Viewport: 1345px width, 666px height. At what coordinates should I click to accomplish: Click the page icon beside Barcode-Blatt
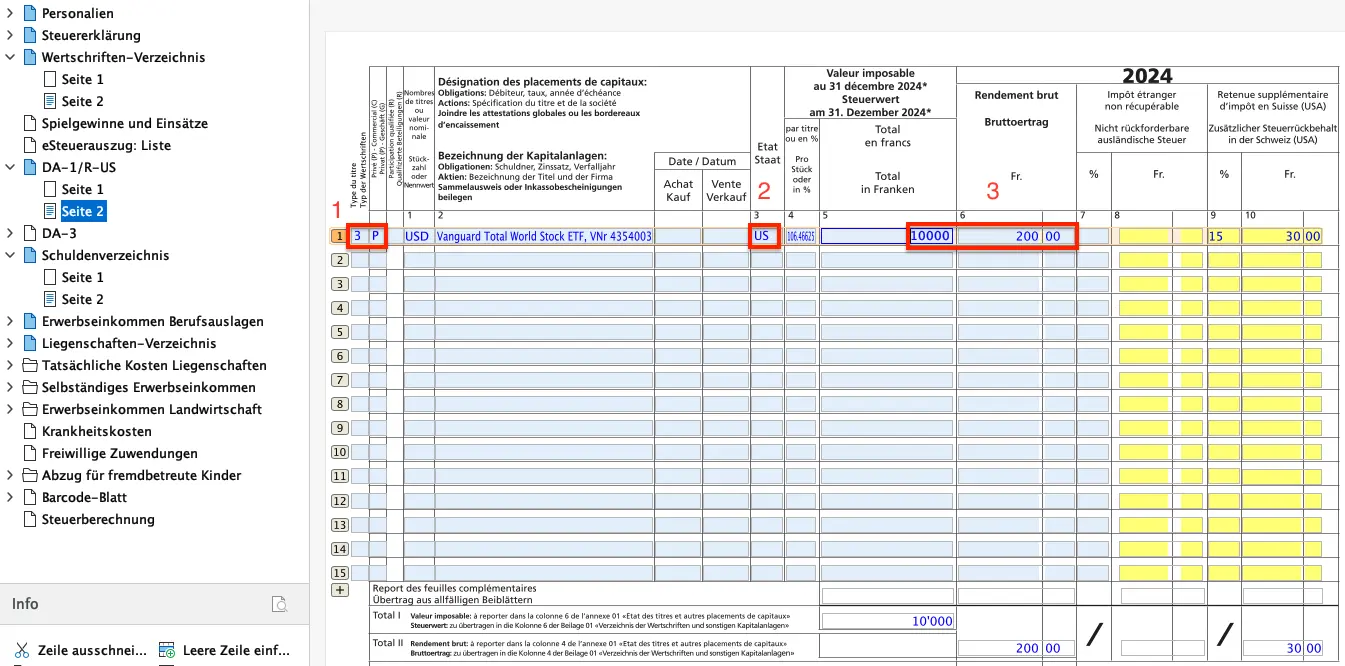point(29,497)
